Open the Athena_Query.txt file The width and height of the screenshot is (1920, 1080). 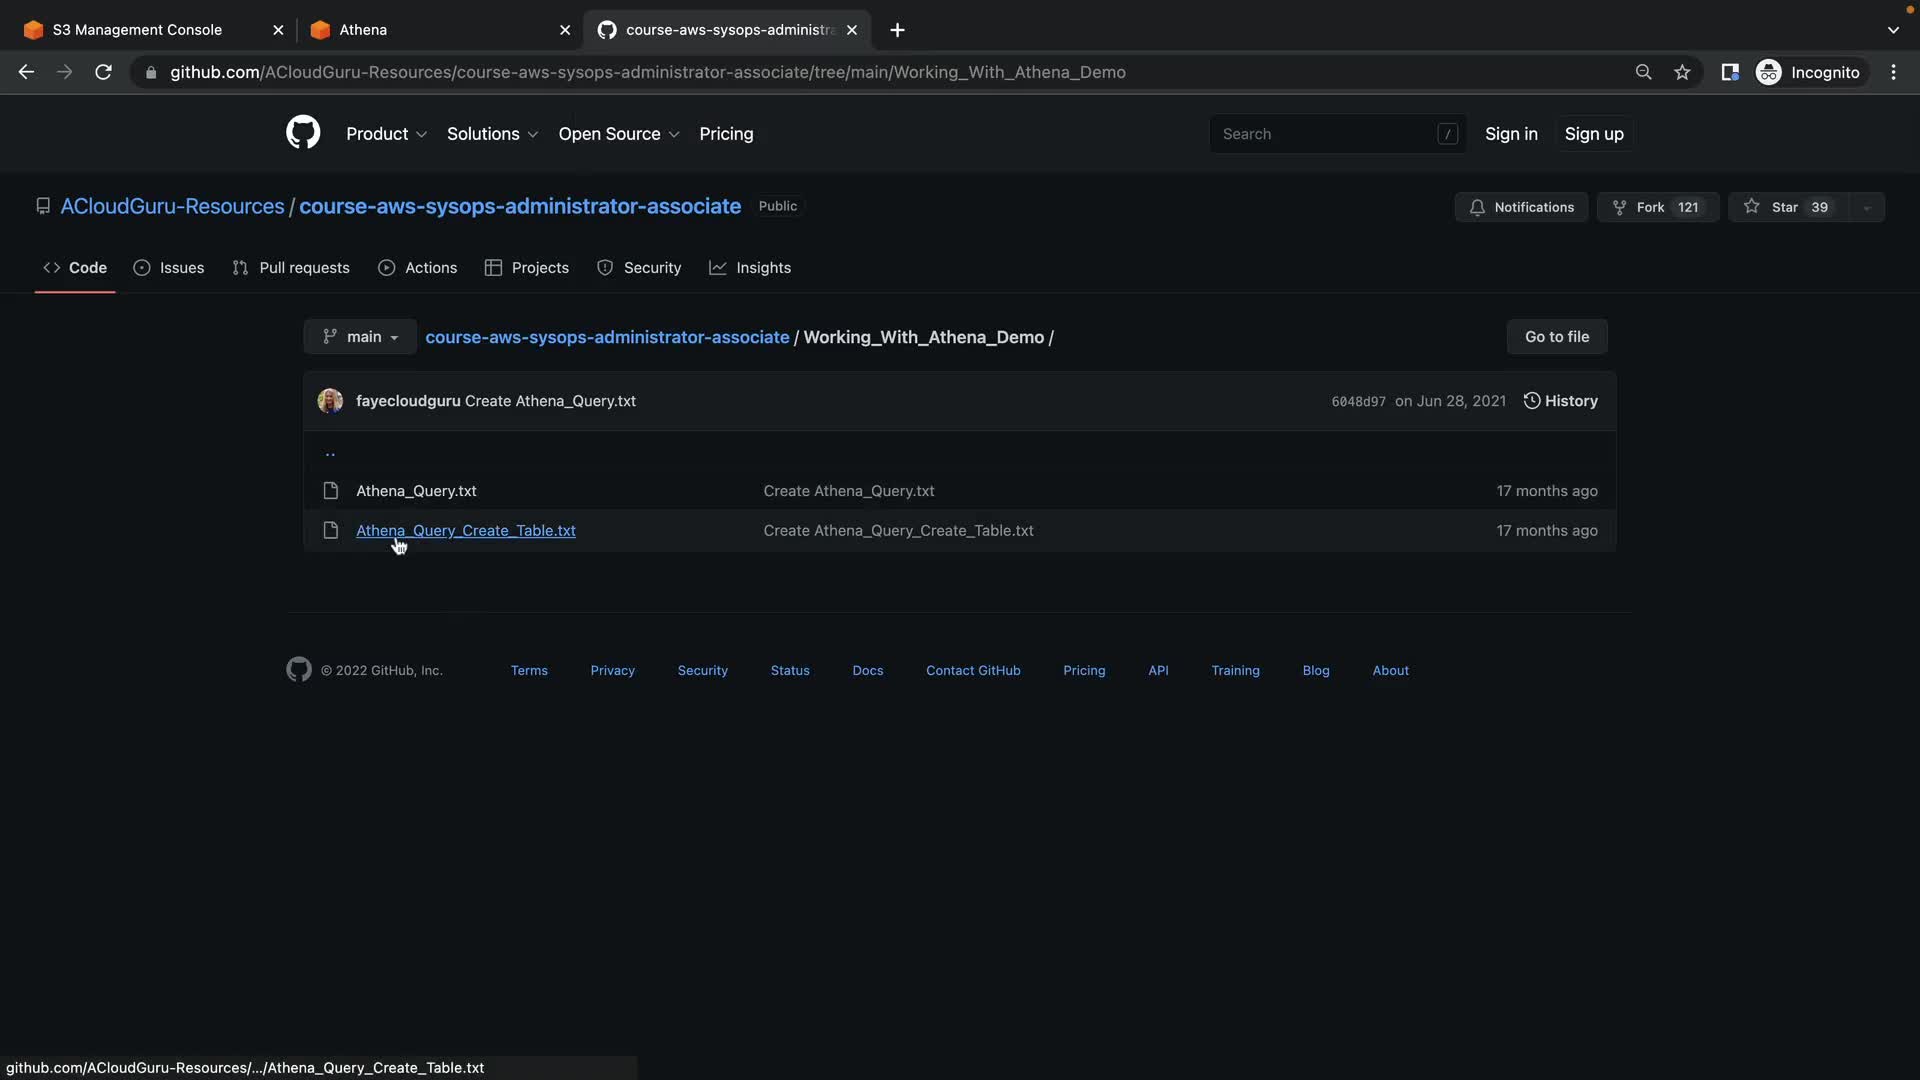pyautogui.click(x=416, y=491)
